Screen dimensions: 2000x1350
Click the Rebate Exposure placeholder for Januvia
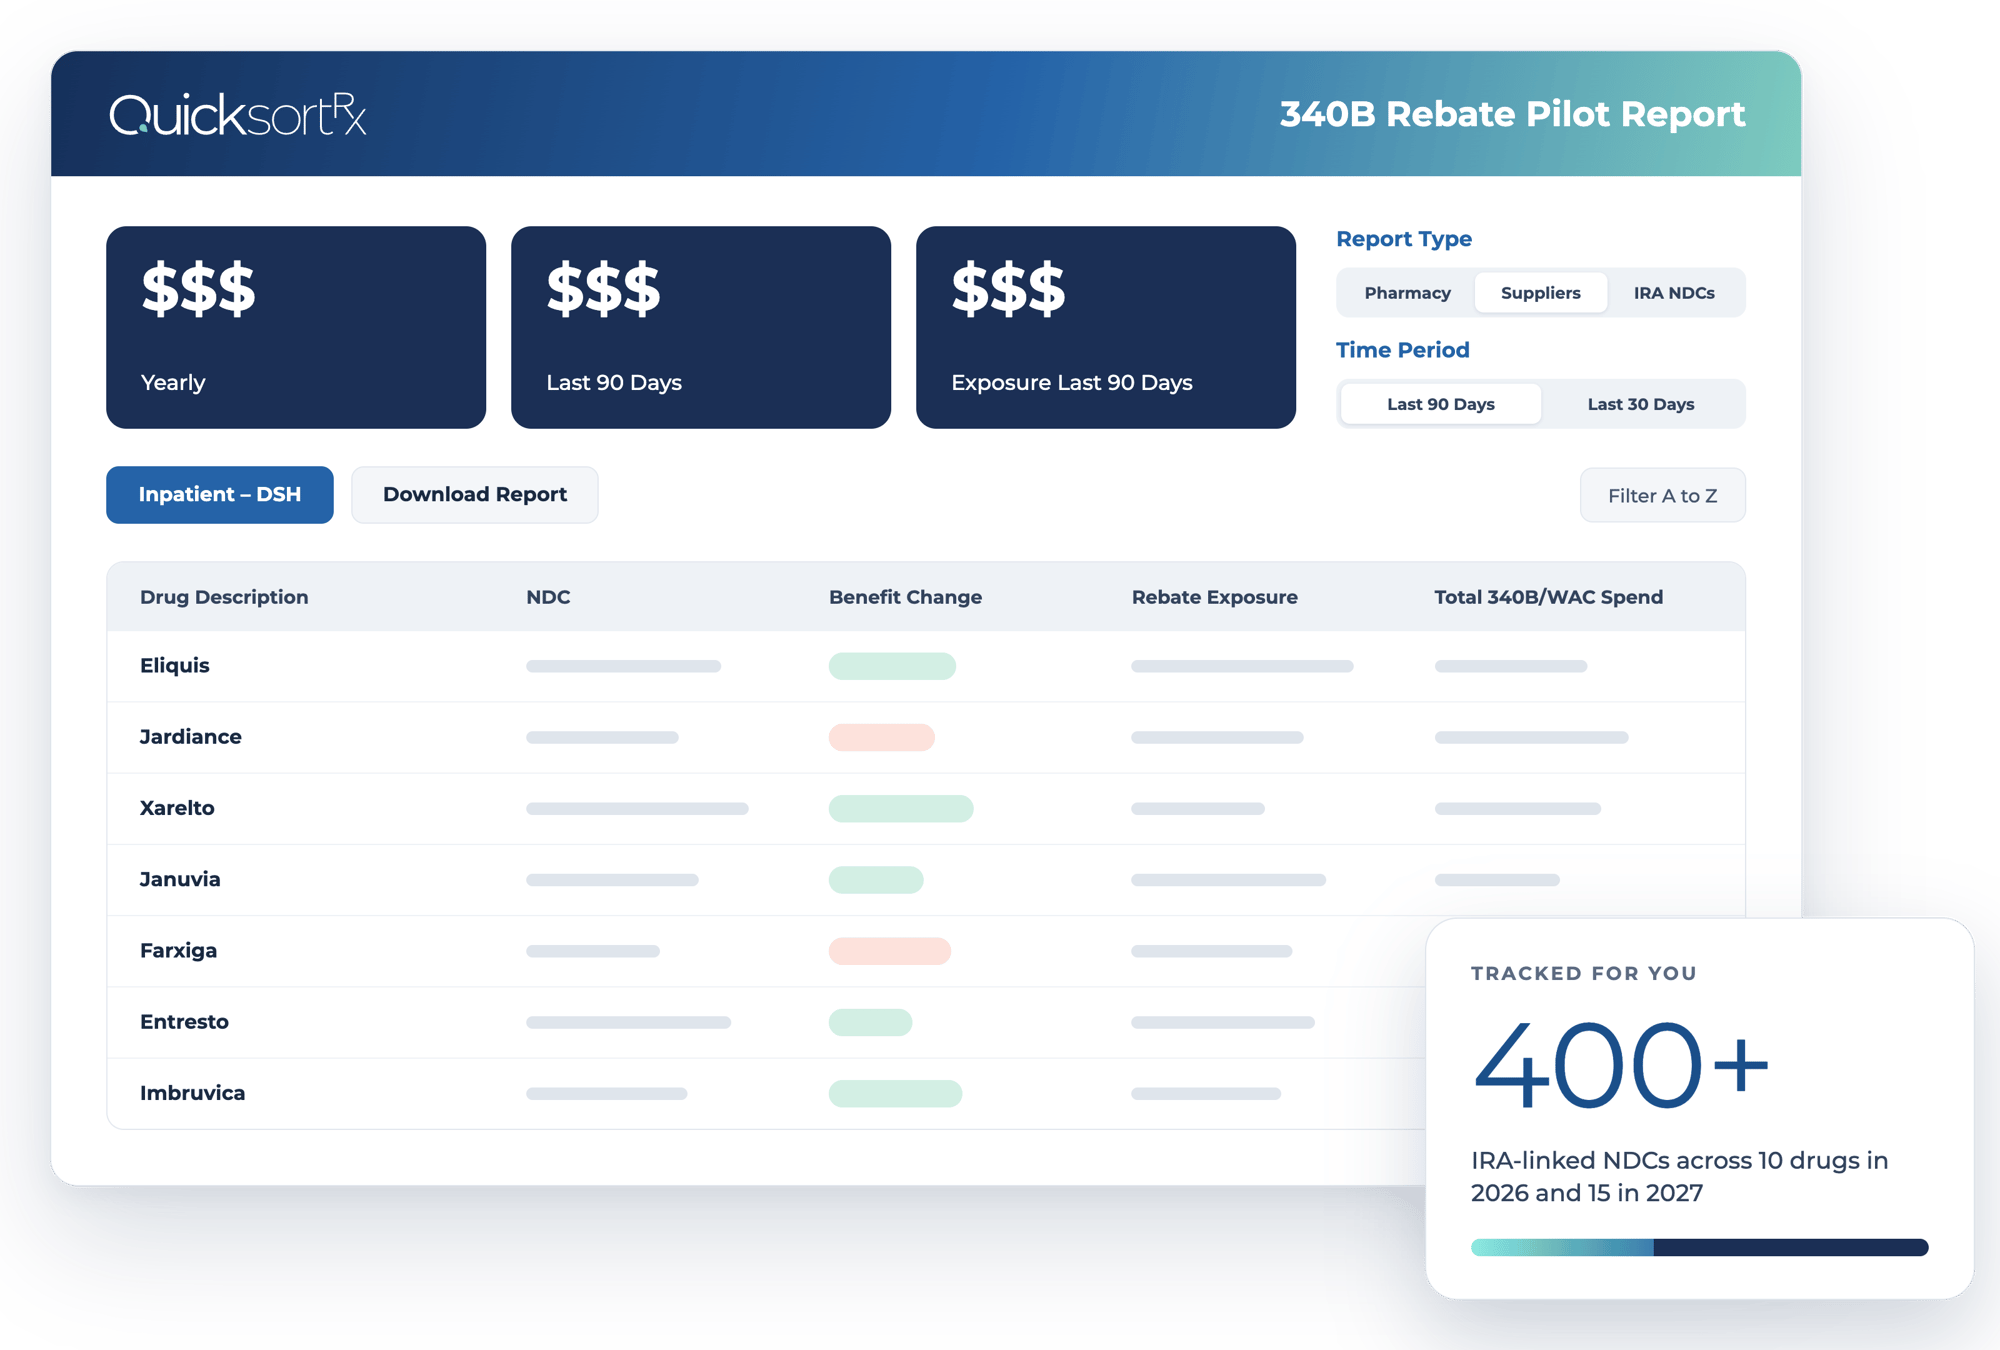(x=1228, y=880)
